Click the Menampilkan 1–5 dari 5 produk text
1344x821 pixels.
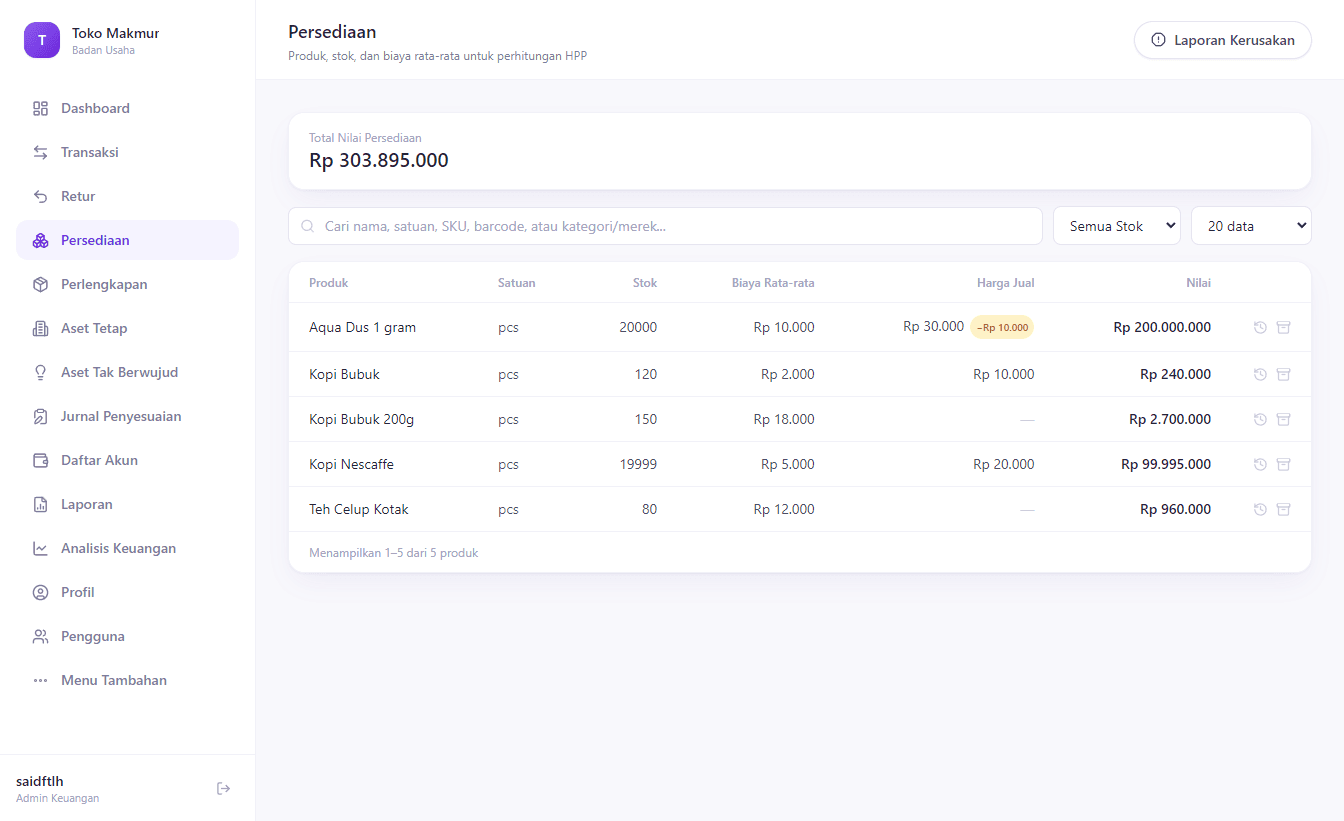tap(394, 552)
